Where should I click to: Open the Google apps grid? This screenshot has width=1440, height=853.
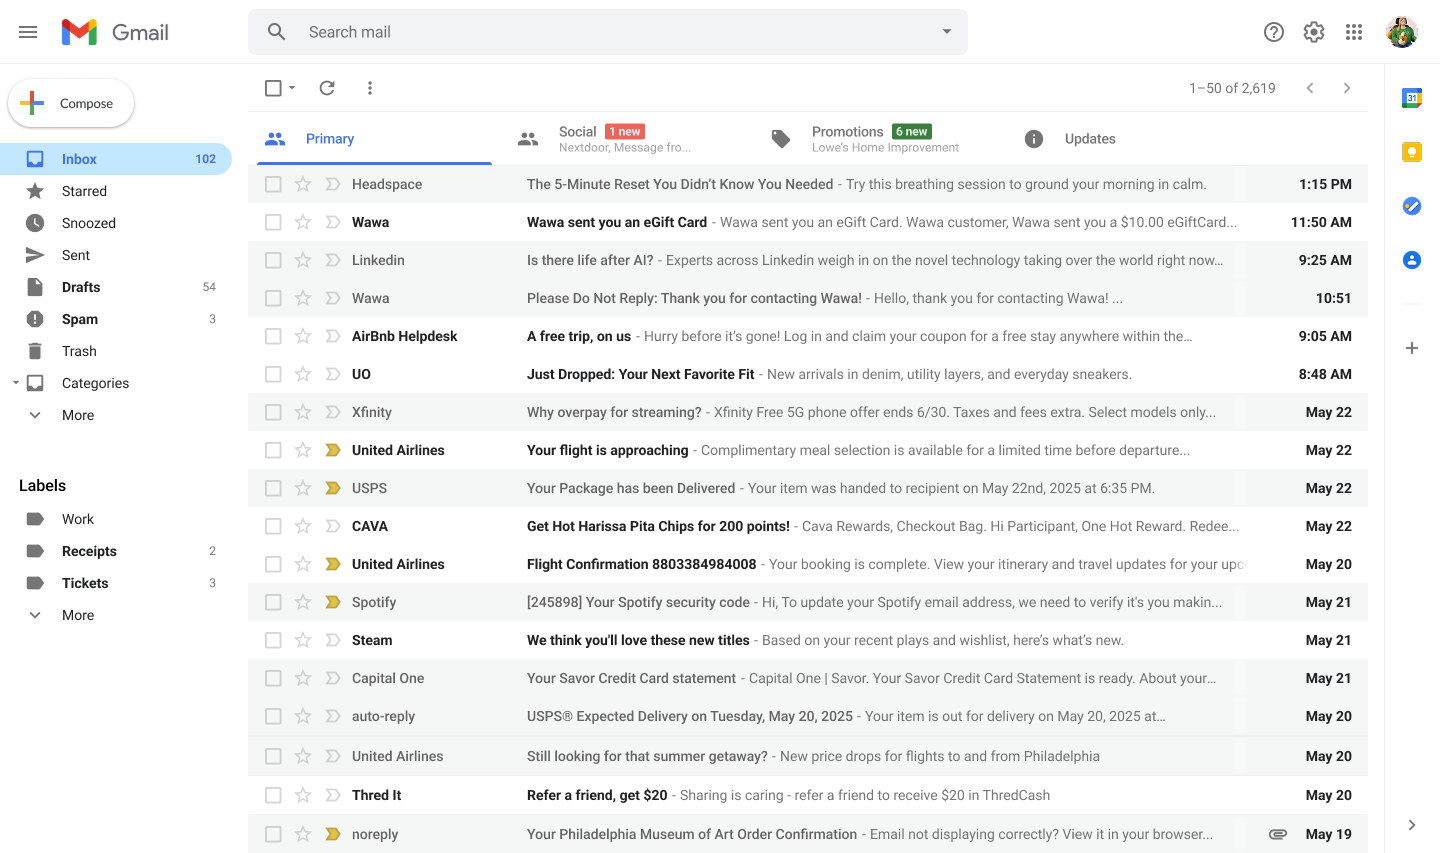coord(1354,32)
